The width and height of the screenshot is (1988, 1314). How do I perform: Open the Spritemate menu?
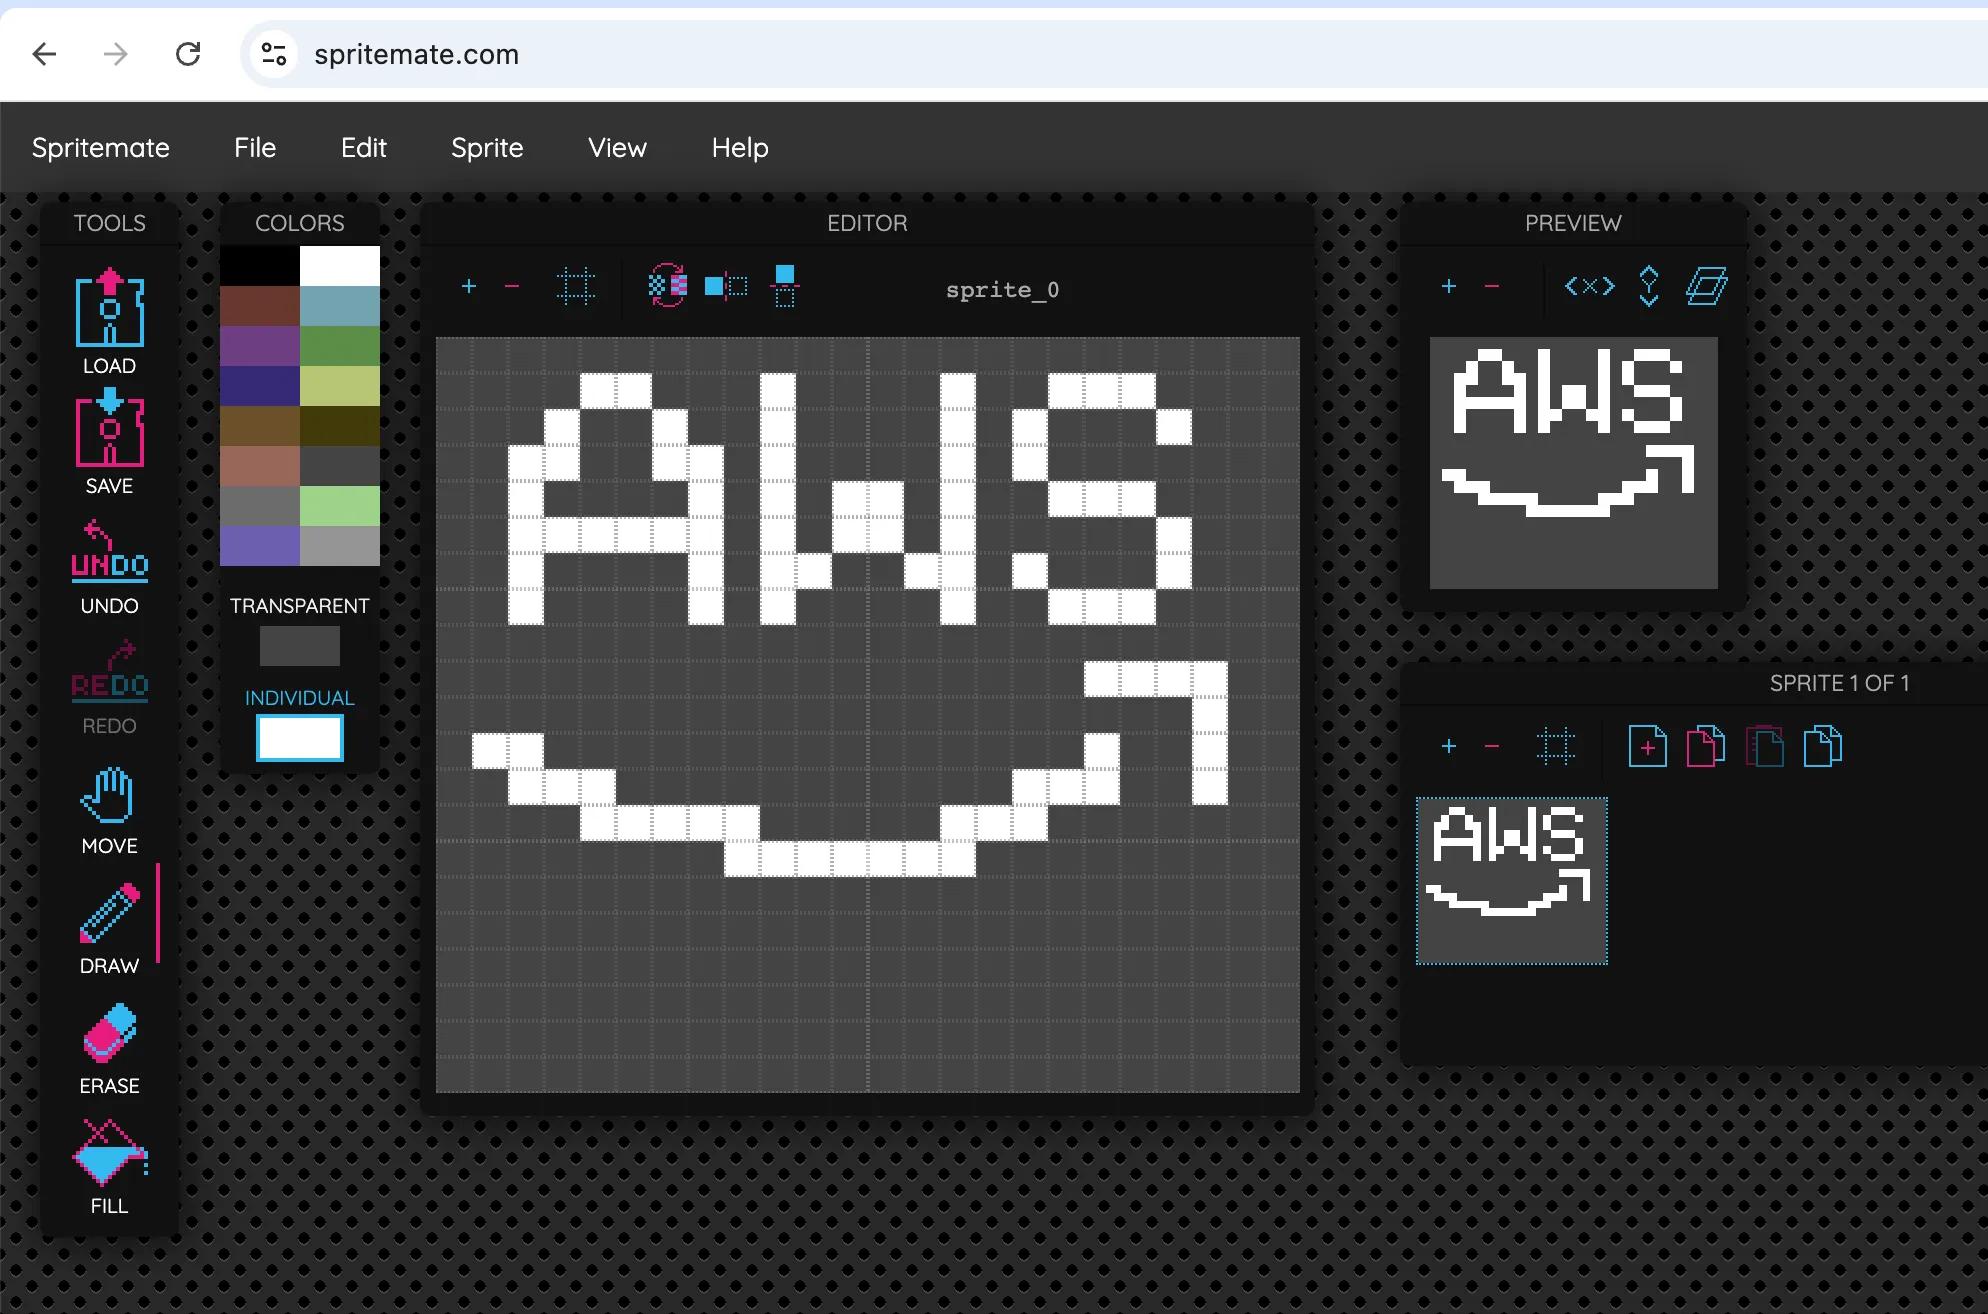point(101,148)
